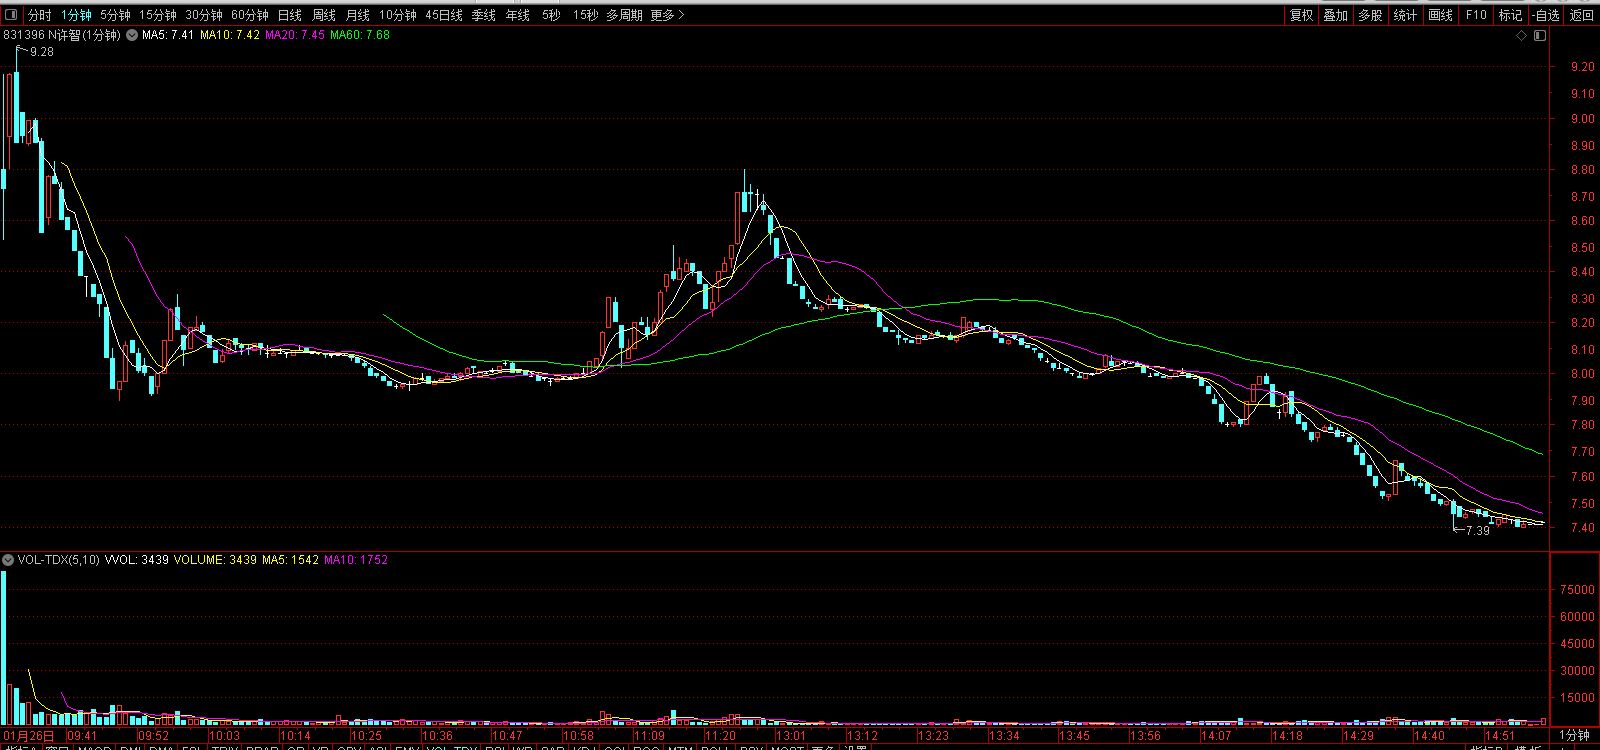Click the MA60: 7.68 indicator label
This screenshot has height=750, width=1600.
coord(360,35)
